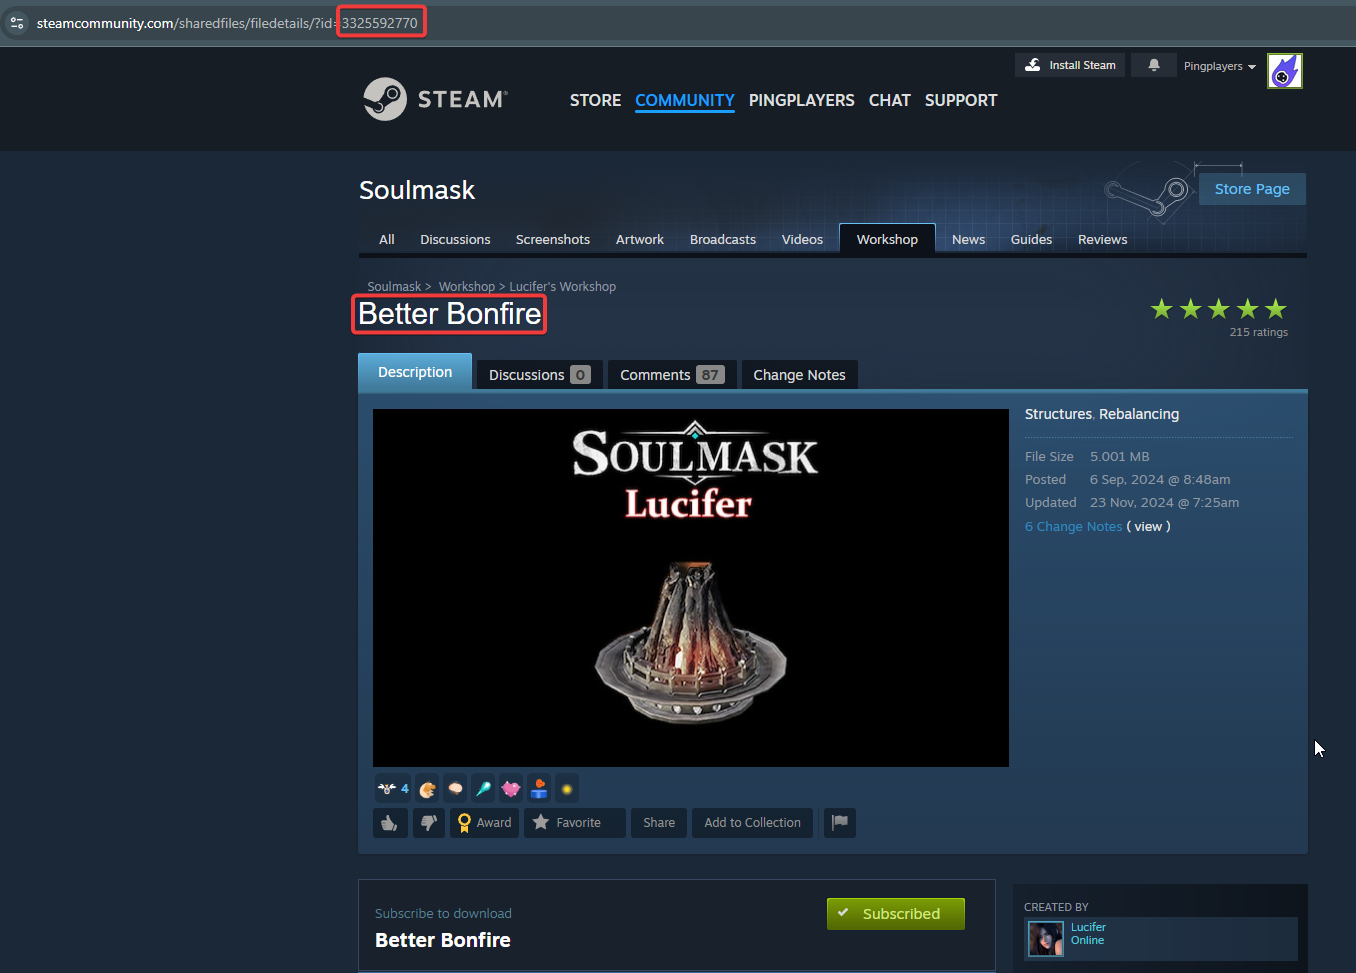This screenshot has height=973, width=1356.
Task: Open the COMMUNITY menu
Action: point(685,100)
